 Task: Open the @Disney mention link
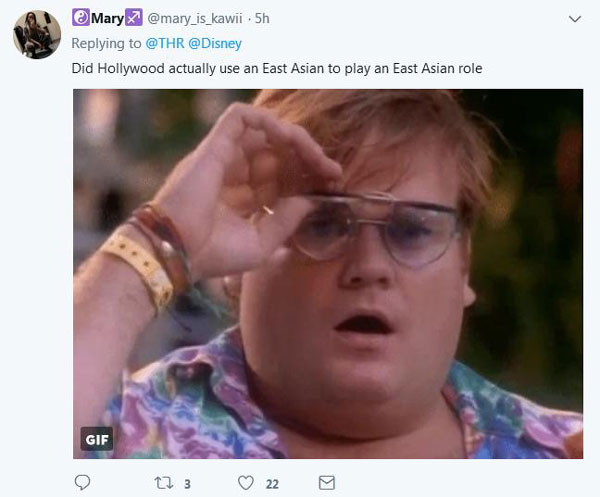click(215, 43)
